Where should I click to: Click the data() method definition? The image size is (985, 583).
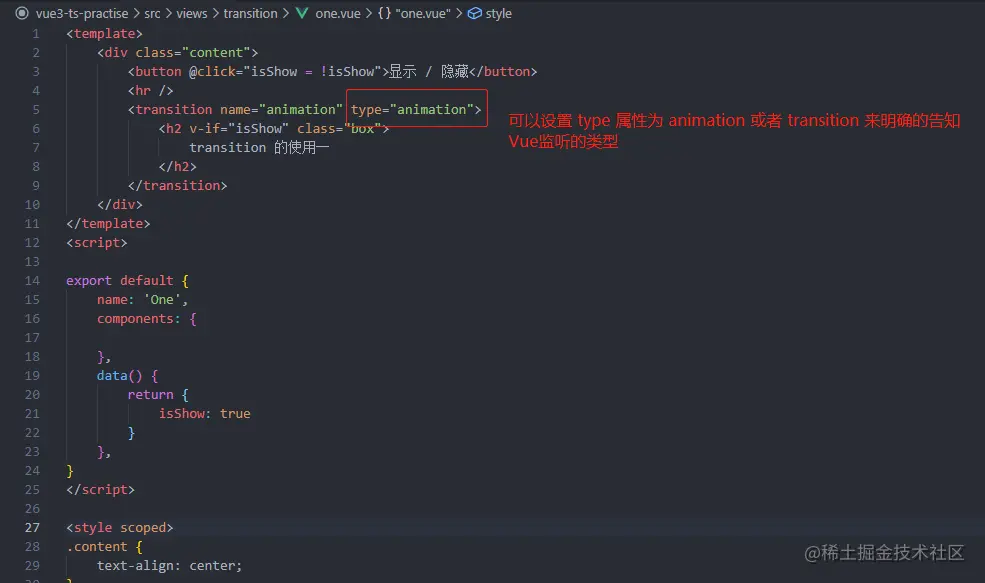tap(119, 376)
